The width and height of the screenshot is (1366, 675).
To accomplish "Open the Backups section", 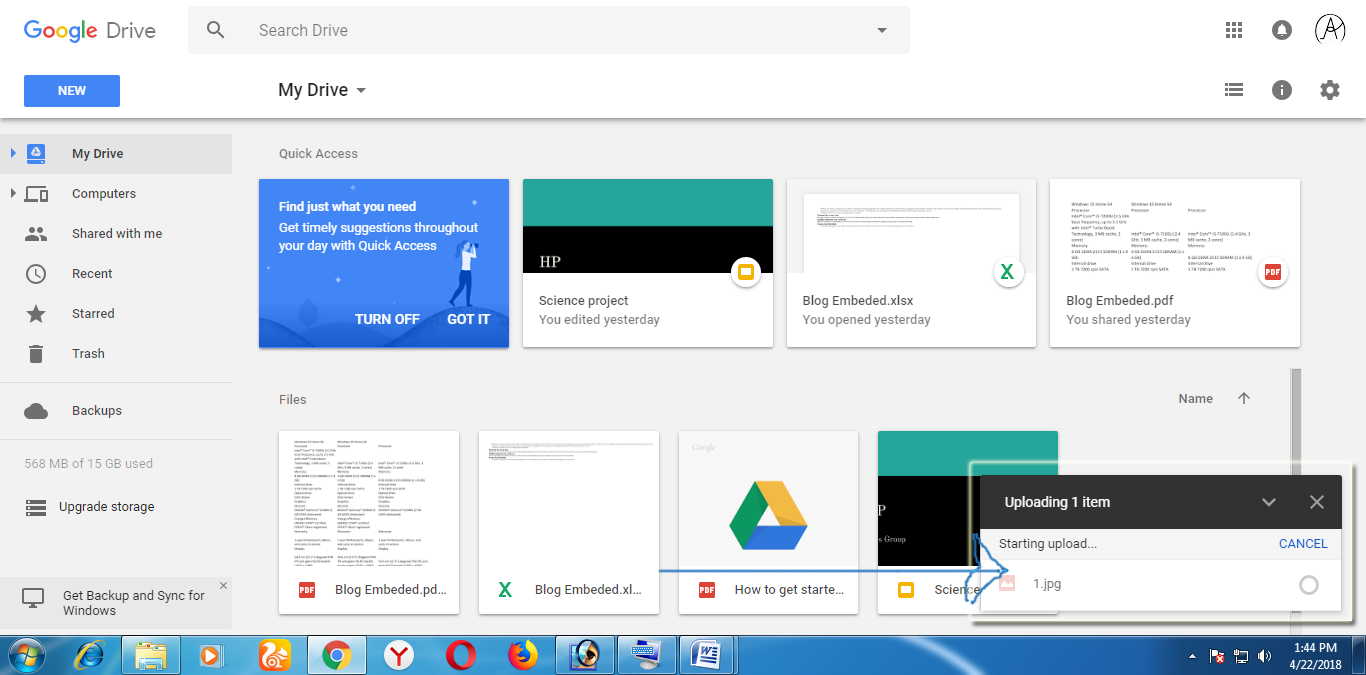I will point(97,410).
